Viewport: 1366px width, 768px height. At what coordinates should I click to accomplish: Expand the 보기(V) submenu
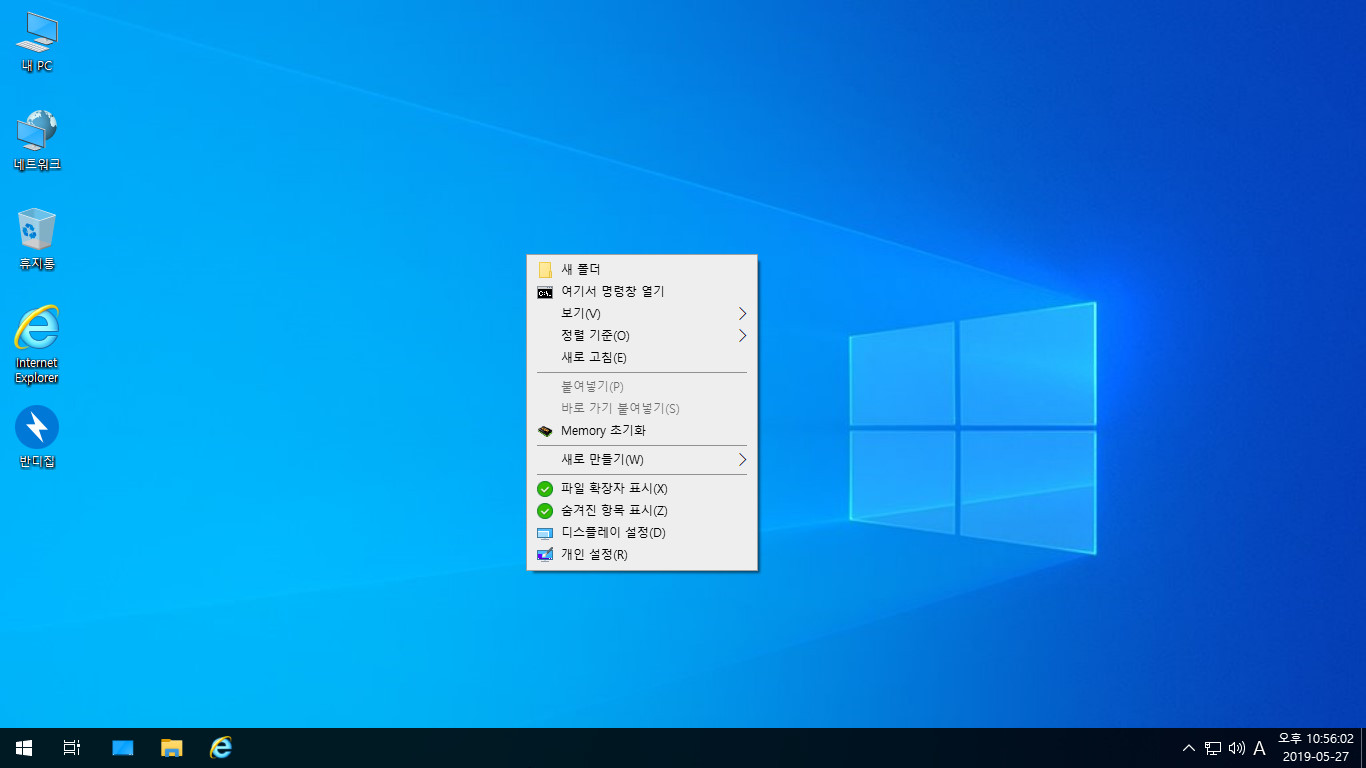(x=642, y=313)
